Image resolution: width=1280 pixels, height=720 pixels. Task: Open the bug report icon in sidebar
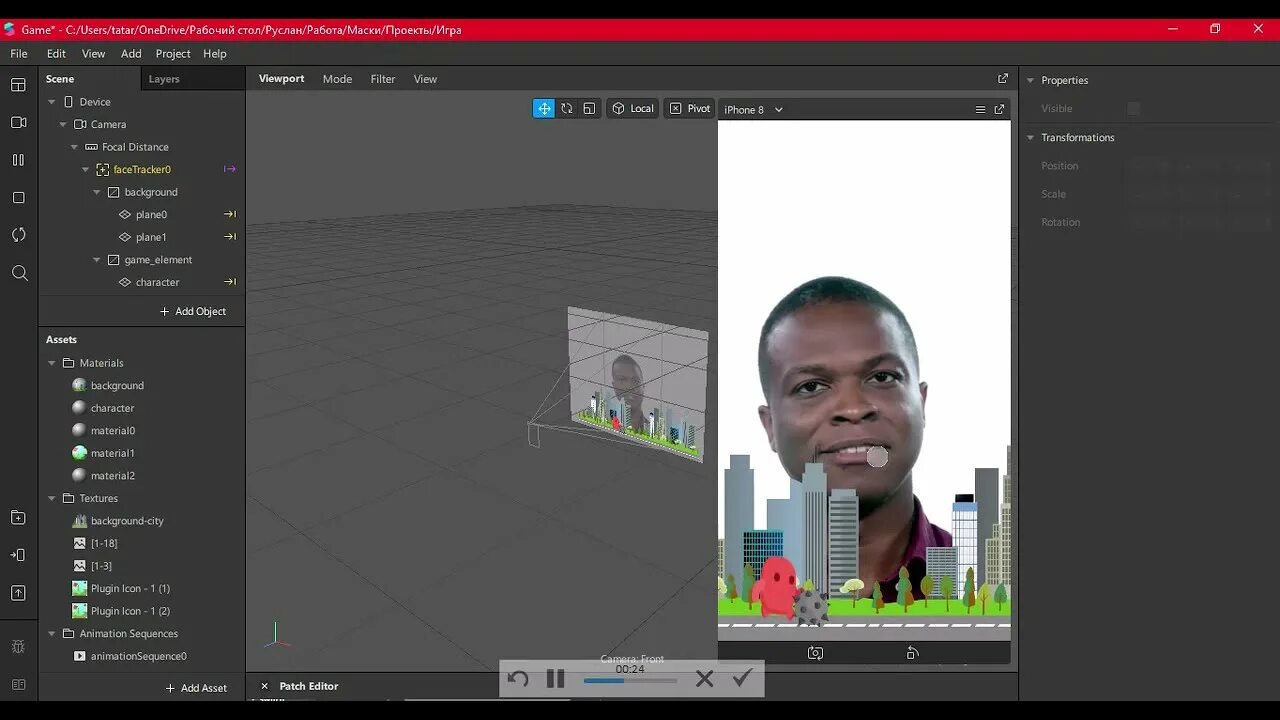pyautogui.click(x=18, y=647)
